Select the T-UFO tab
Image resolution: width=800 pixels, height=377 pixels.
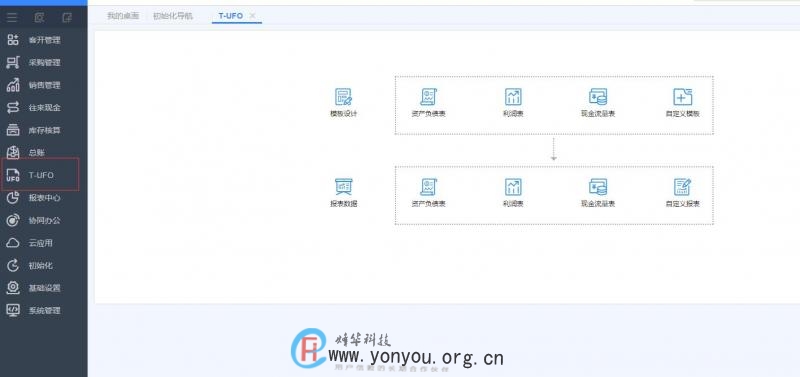tap(231, 16)
